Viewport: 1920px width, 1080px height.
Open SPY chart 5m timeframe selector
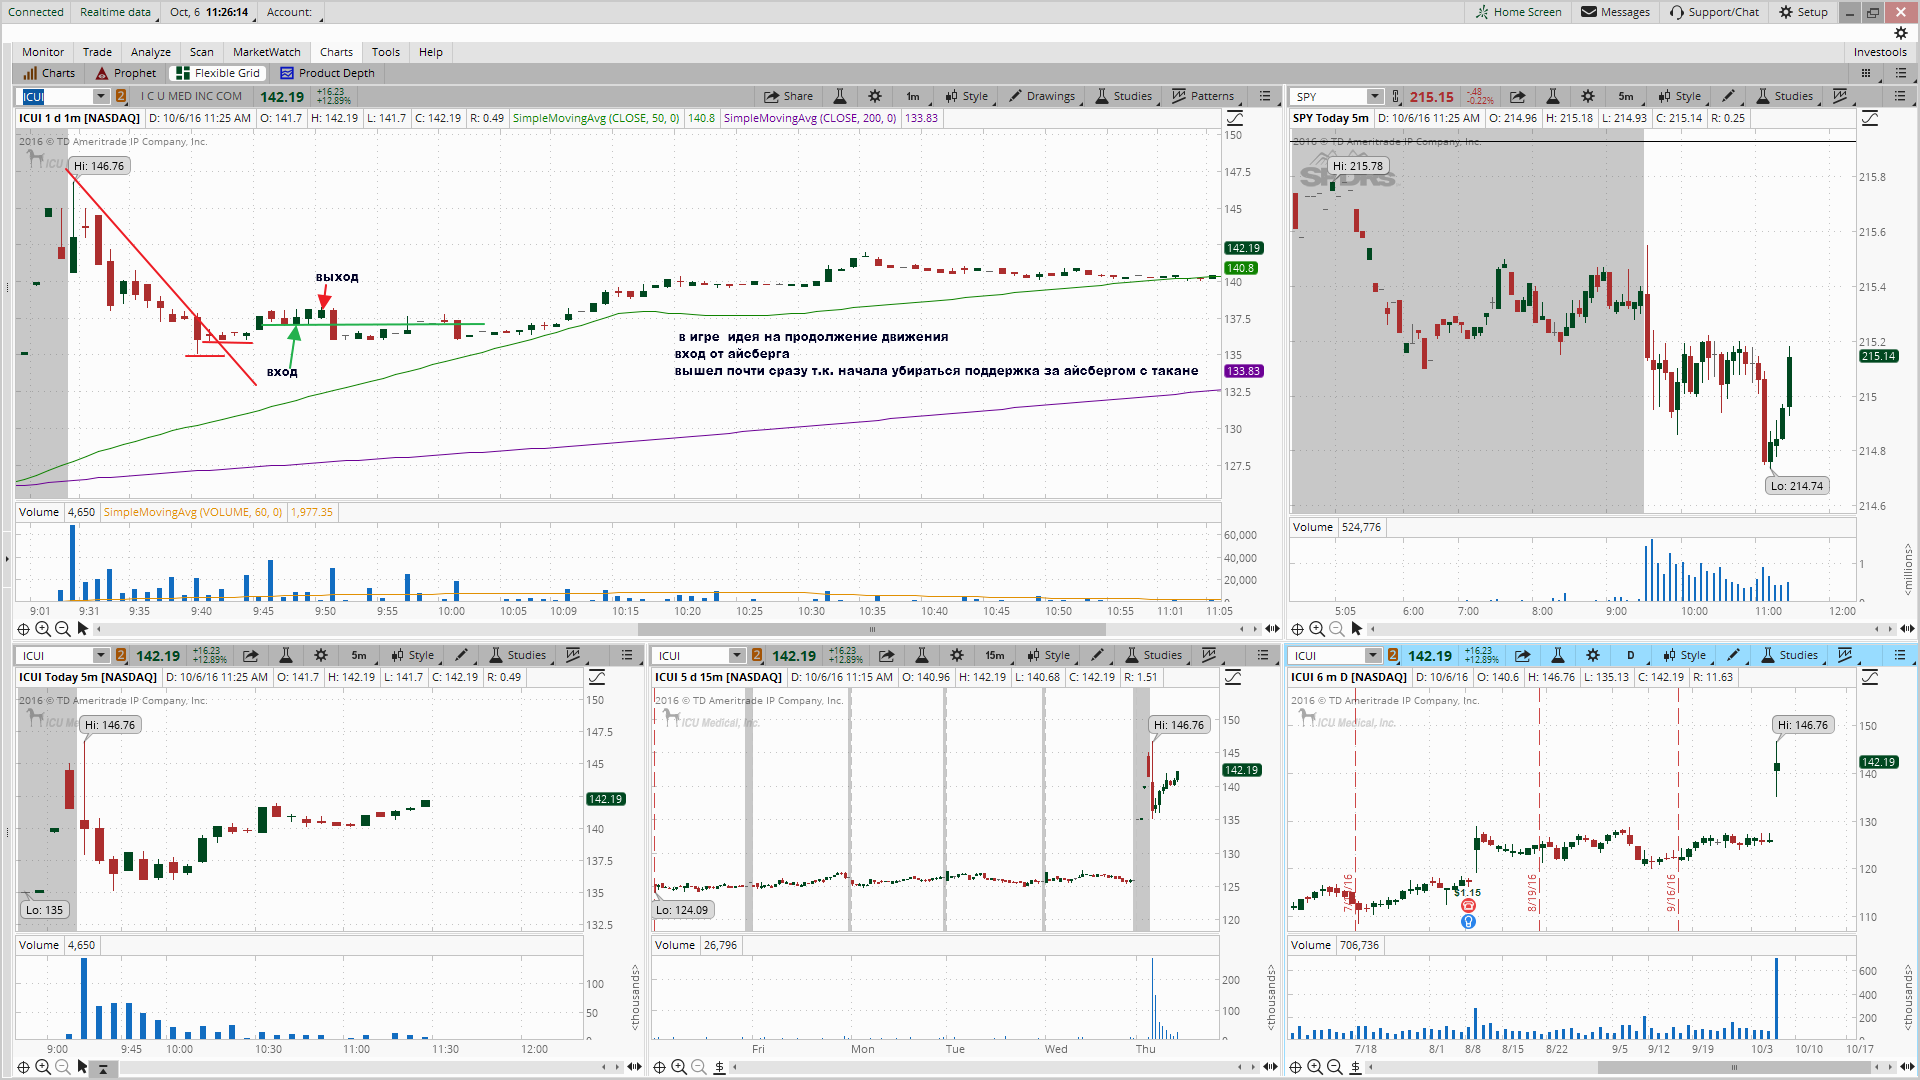[x=1626, y=96]
